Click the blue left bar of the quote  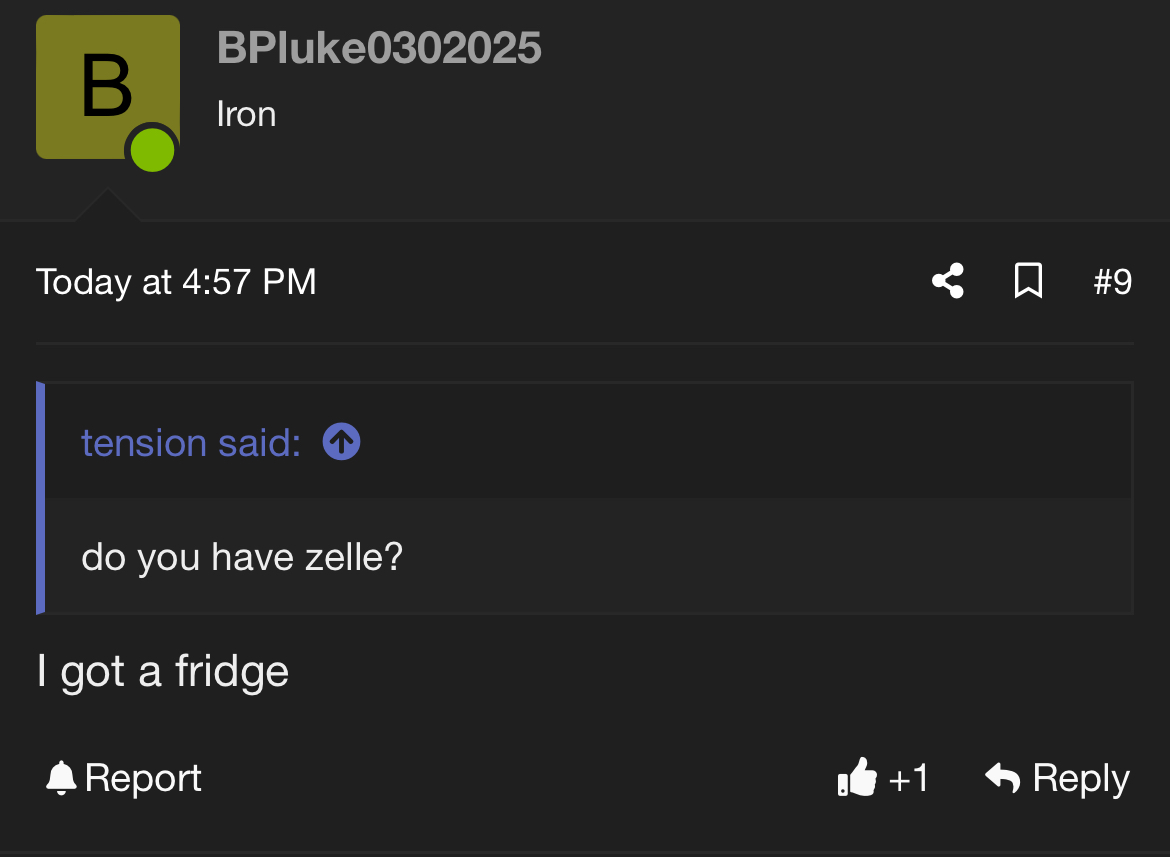[x=41, y=498]
